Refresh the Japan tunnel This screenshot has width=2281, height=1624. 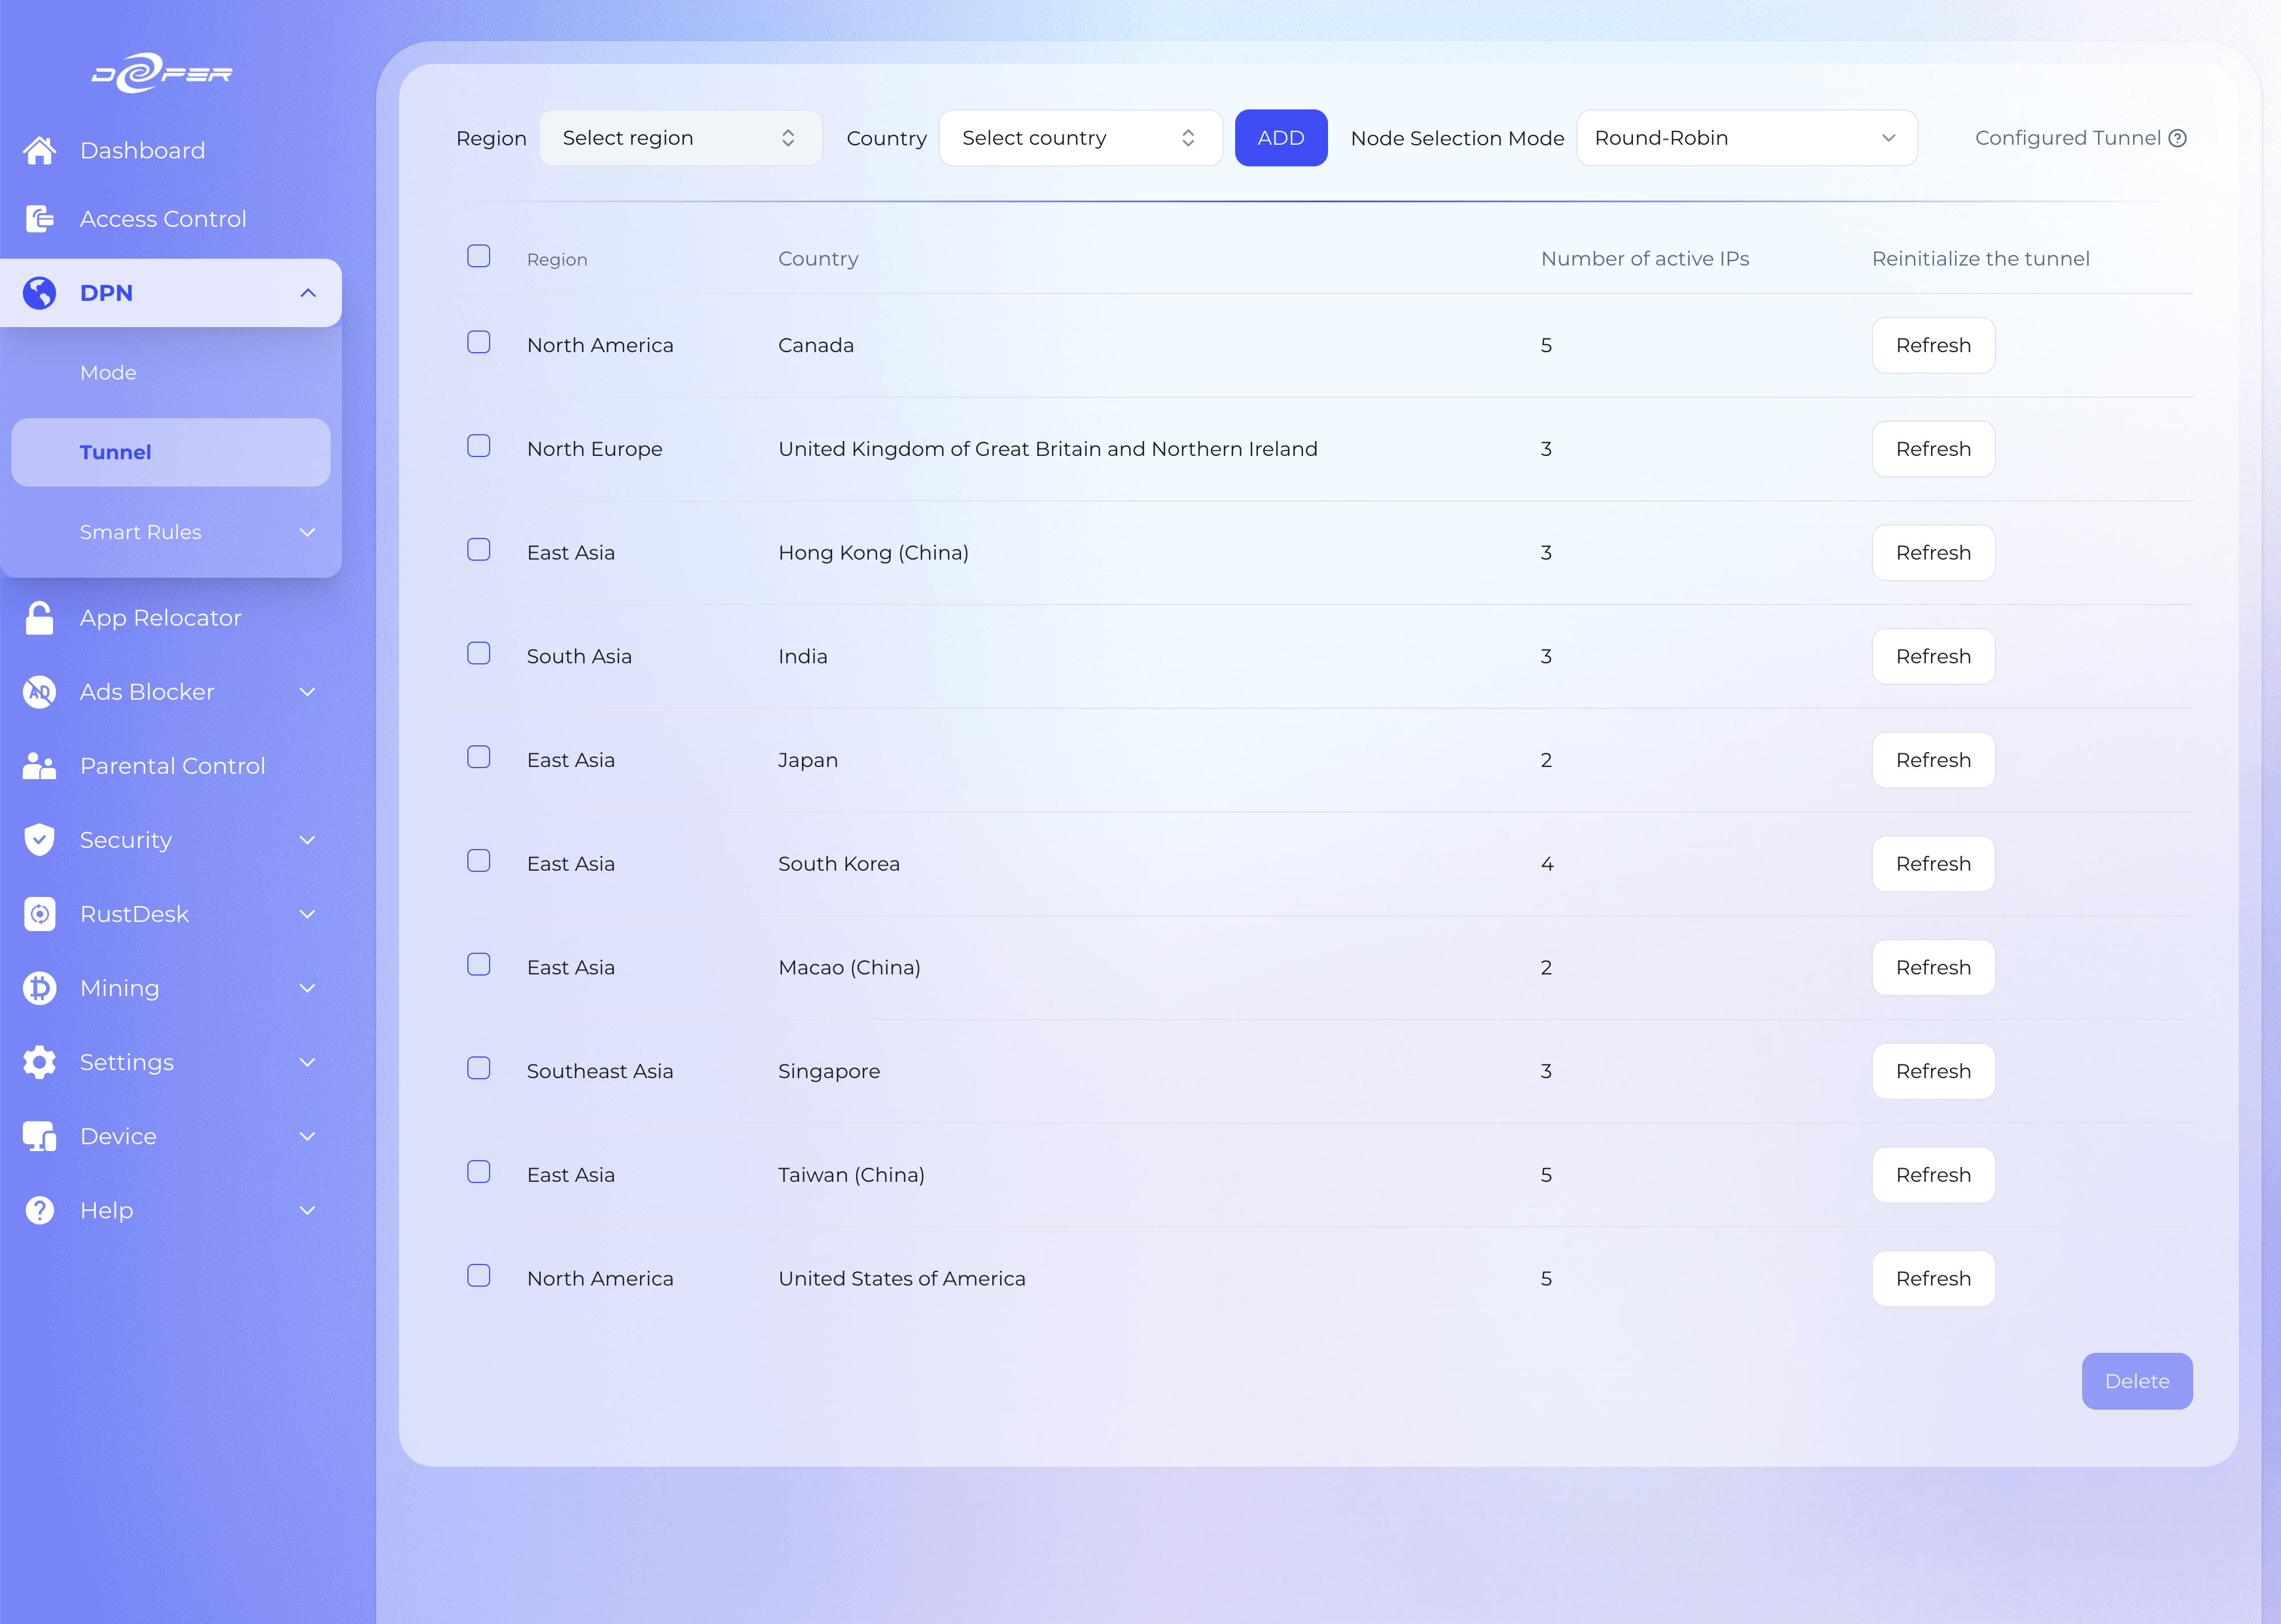pos(1932,760)
